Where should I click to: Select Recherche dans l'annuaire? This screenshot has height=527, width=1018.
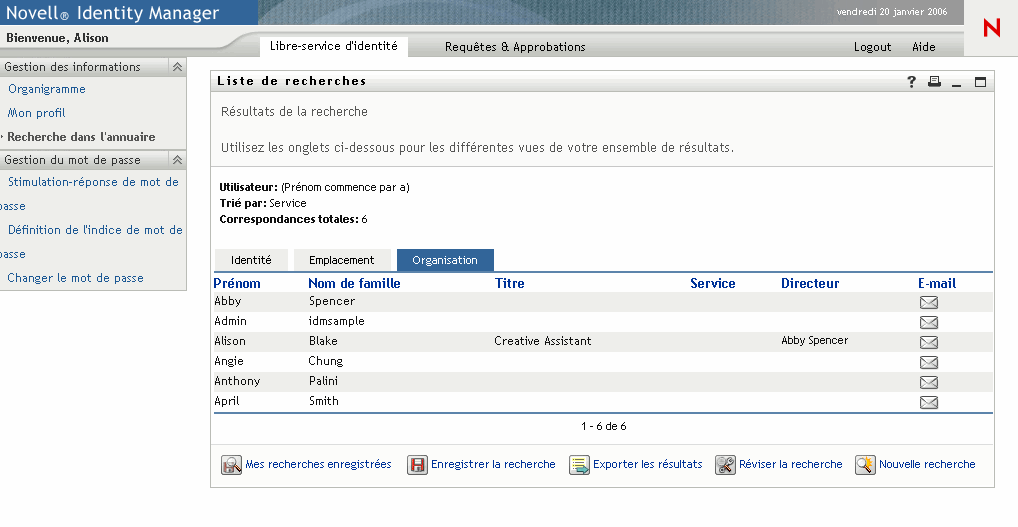pyautogui.click(x=81, y=137)
